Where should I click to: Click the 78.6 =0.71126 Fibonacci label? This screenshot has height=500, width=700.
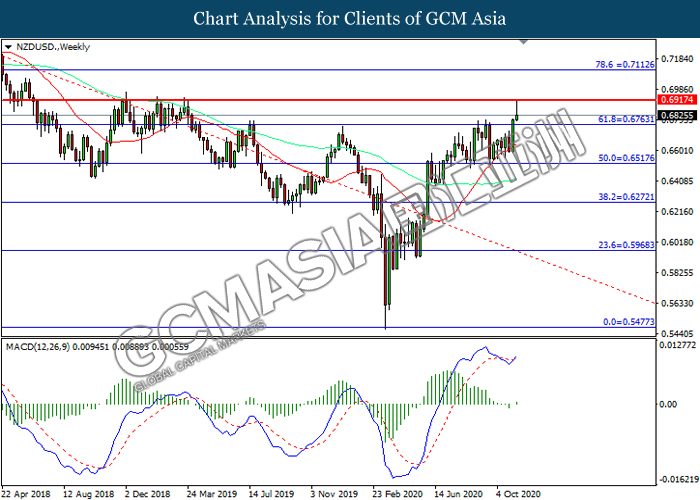coord(625,65)
